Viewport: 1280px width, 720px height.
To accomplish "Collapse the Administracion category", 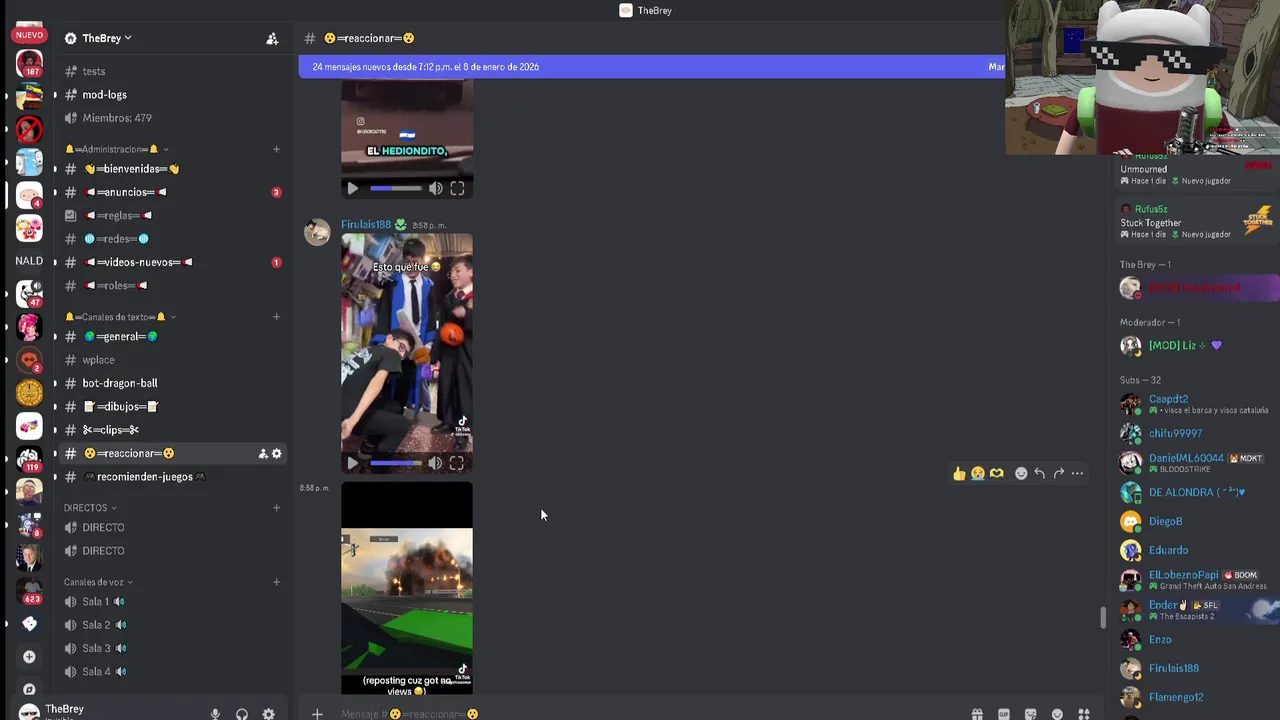I will [x=117, y=149].
